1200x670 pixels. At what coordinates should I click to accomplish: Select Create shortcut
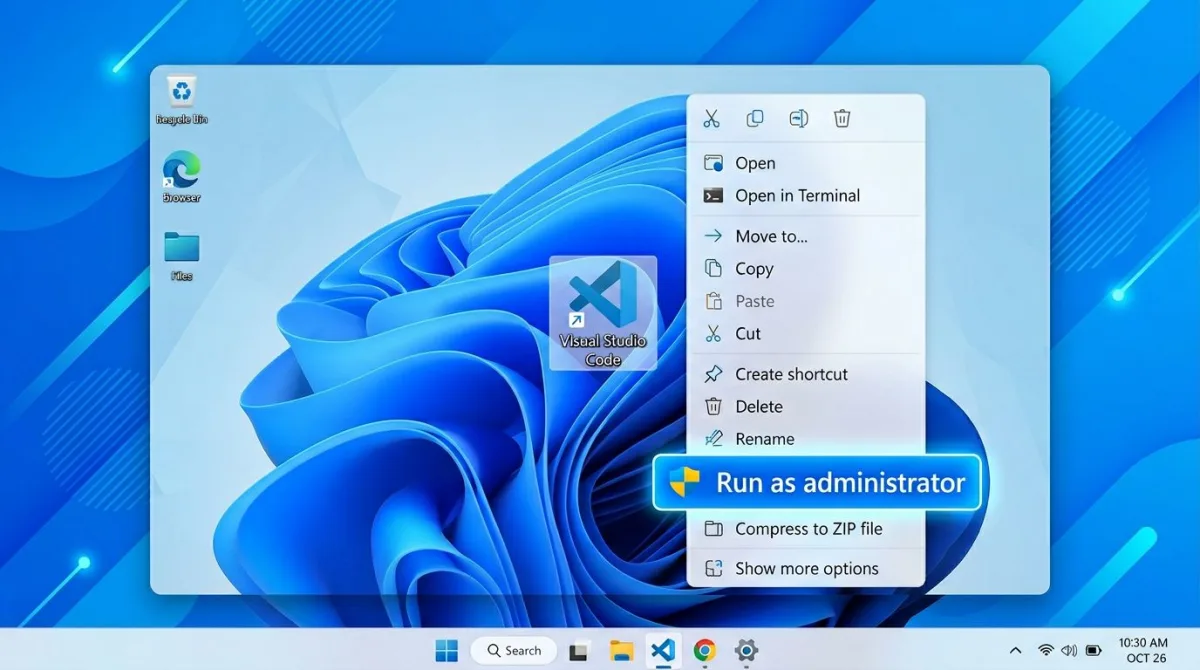point(806,374)
